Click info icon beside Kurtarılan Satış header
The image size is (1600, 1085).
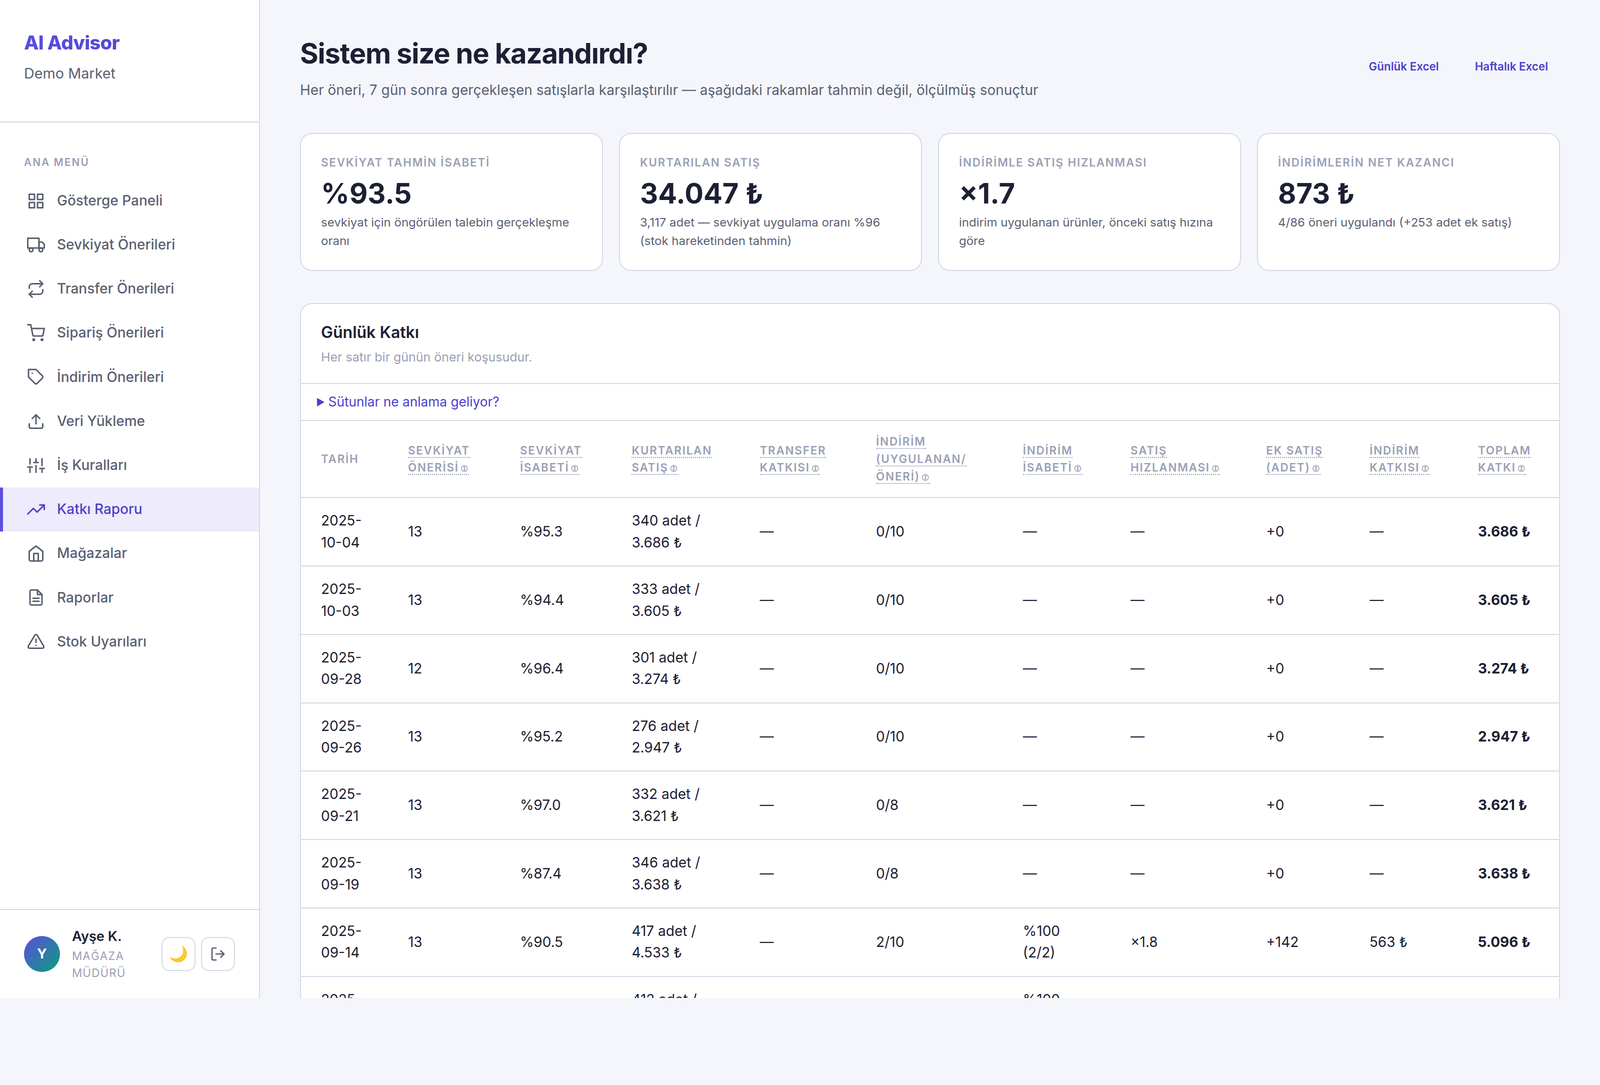coord(674,468)
